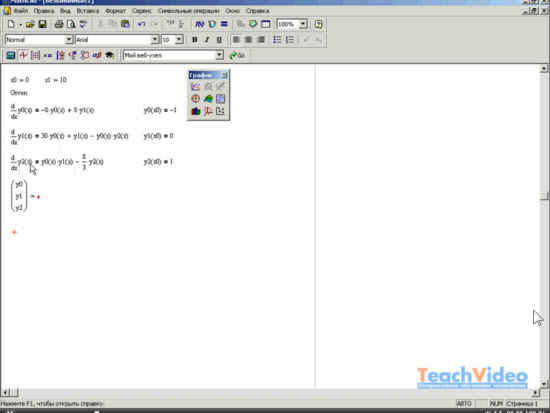Click the Go button

pos(237,55)
